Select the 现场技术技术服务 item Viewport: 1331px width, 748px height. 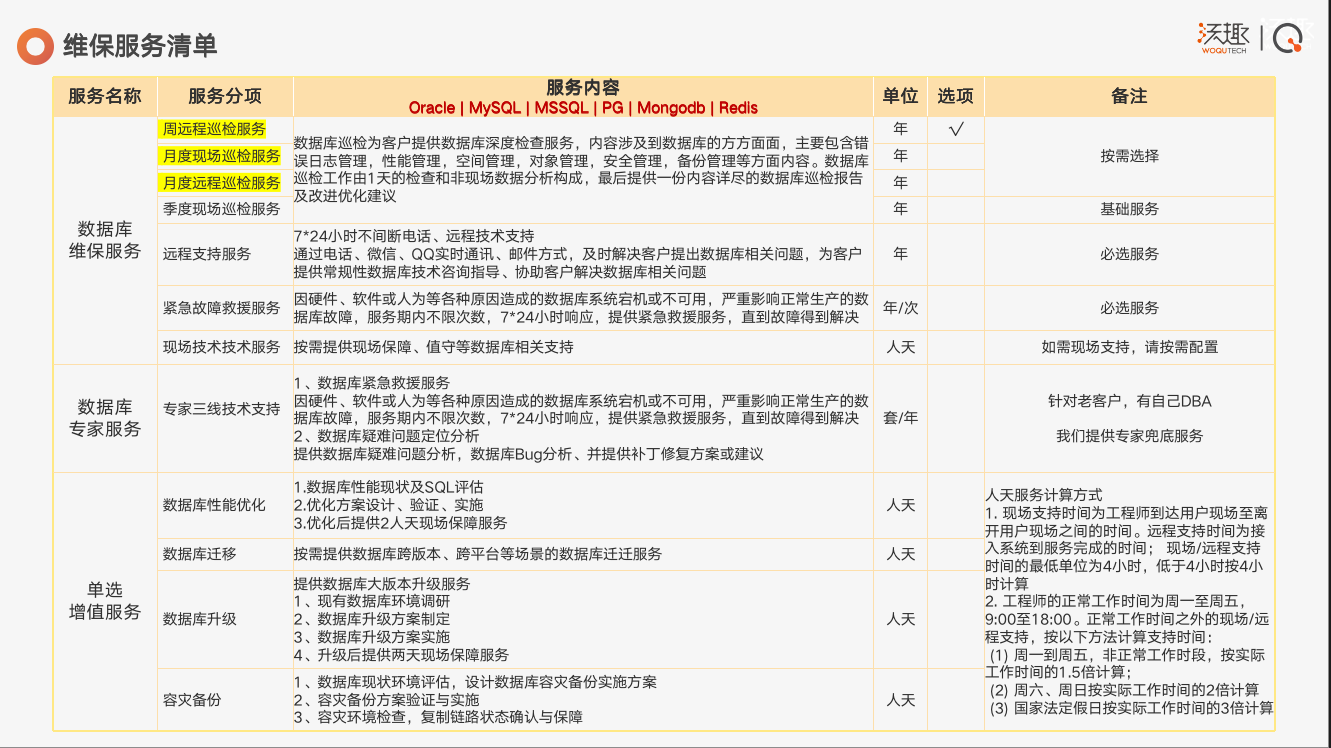pyautogui.click(x=222, y=347)
